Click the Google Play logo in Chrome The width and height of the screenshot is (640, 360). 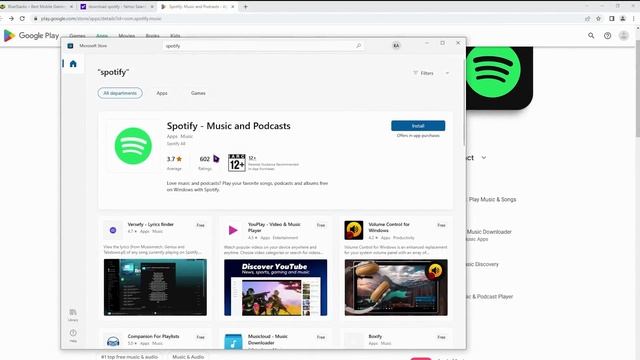[31, 36]
